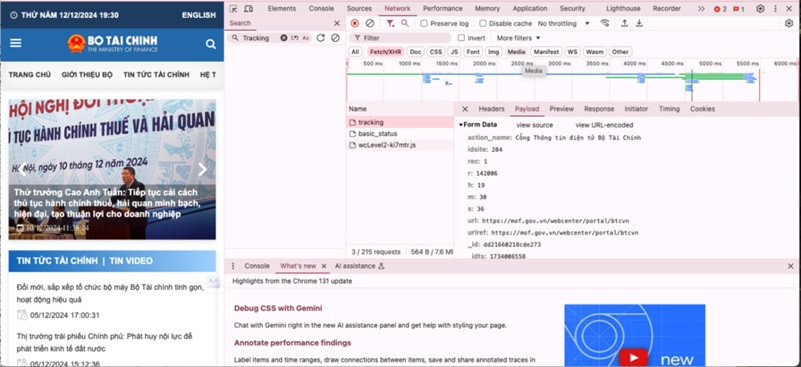
Task: Expand the More filters dropdown
Action: [519, 38]
